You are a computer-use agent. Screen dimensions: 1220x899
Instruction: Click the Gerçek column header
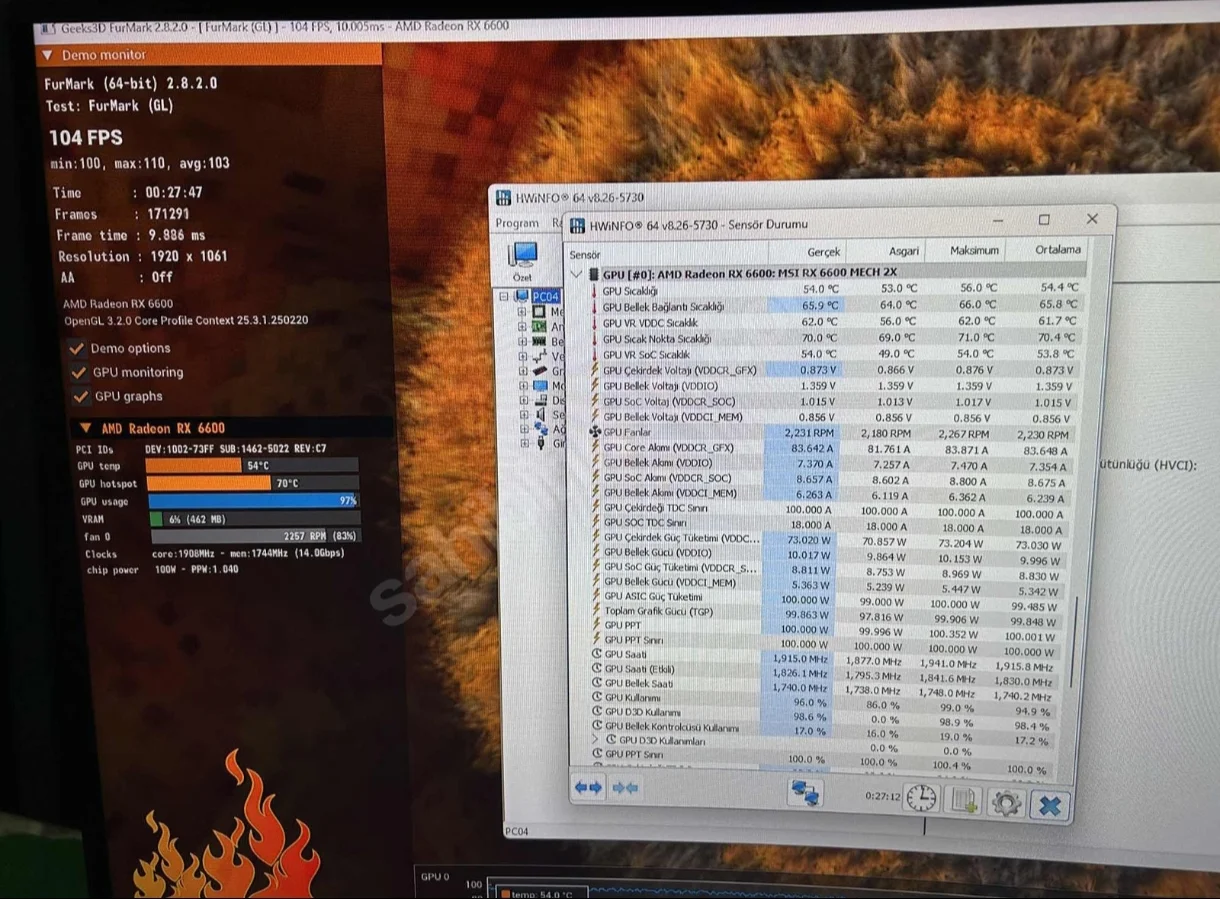tap(824, 252)
